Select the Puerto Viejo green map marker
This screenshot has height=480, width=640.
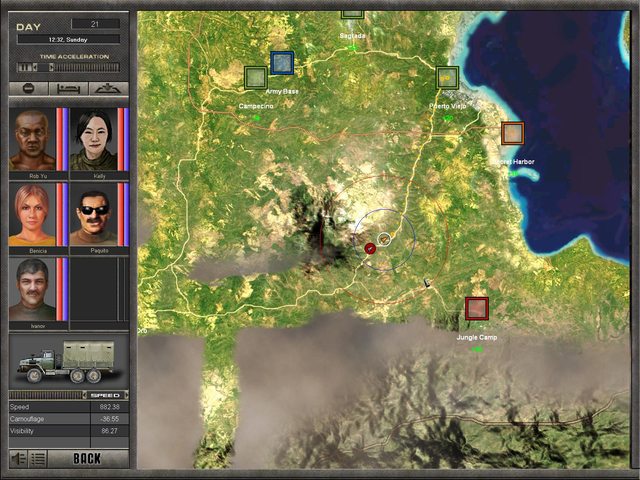pyautogui.click(x=447, y=78)
